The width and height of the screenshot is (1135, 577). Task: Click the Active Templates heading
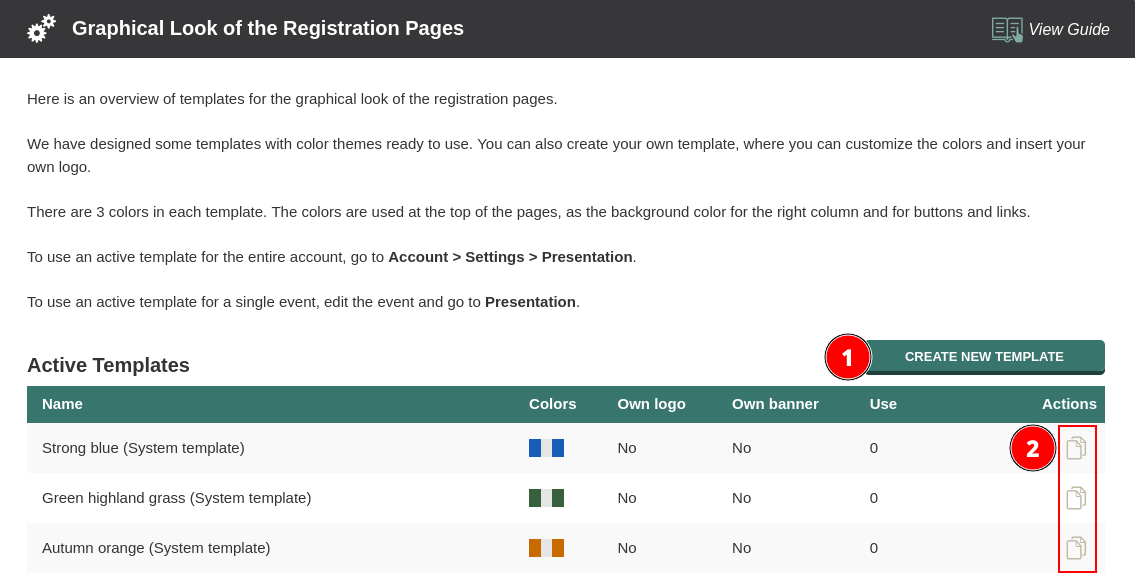point(109,366)
